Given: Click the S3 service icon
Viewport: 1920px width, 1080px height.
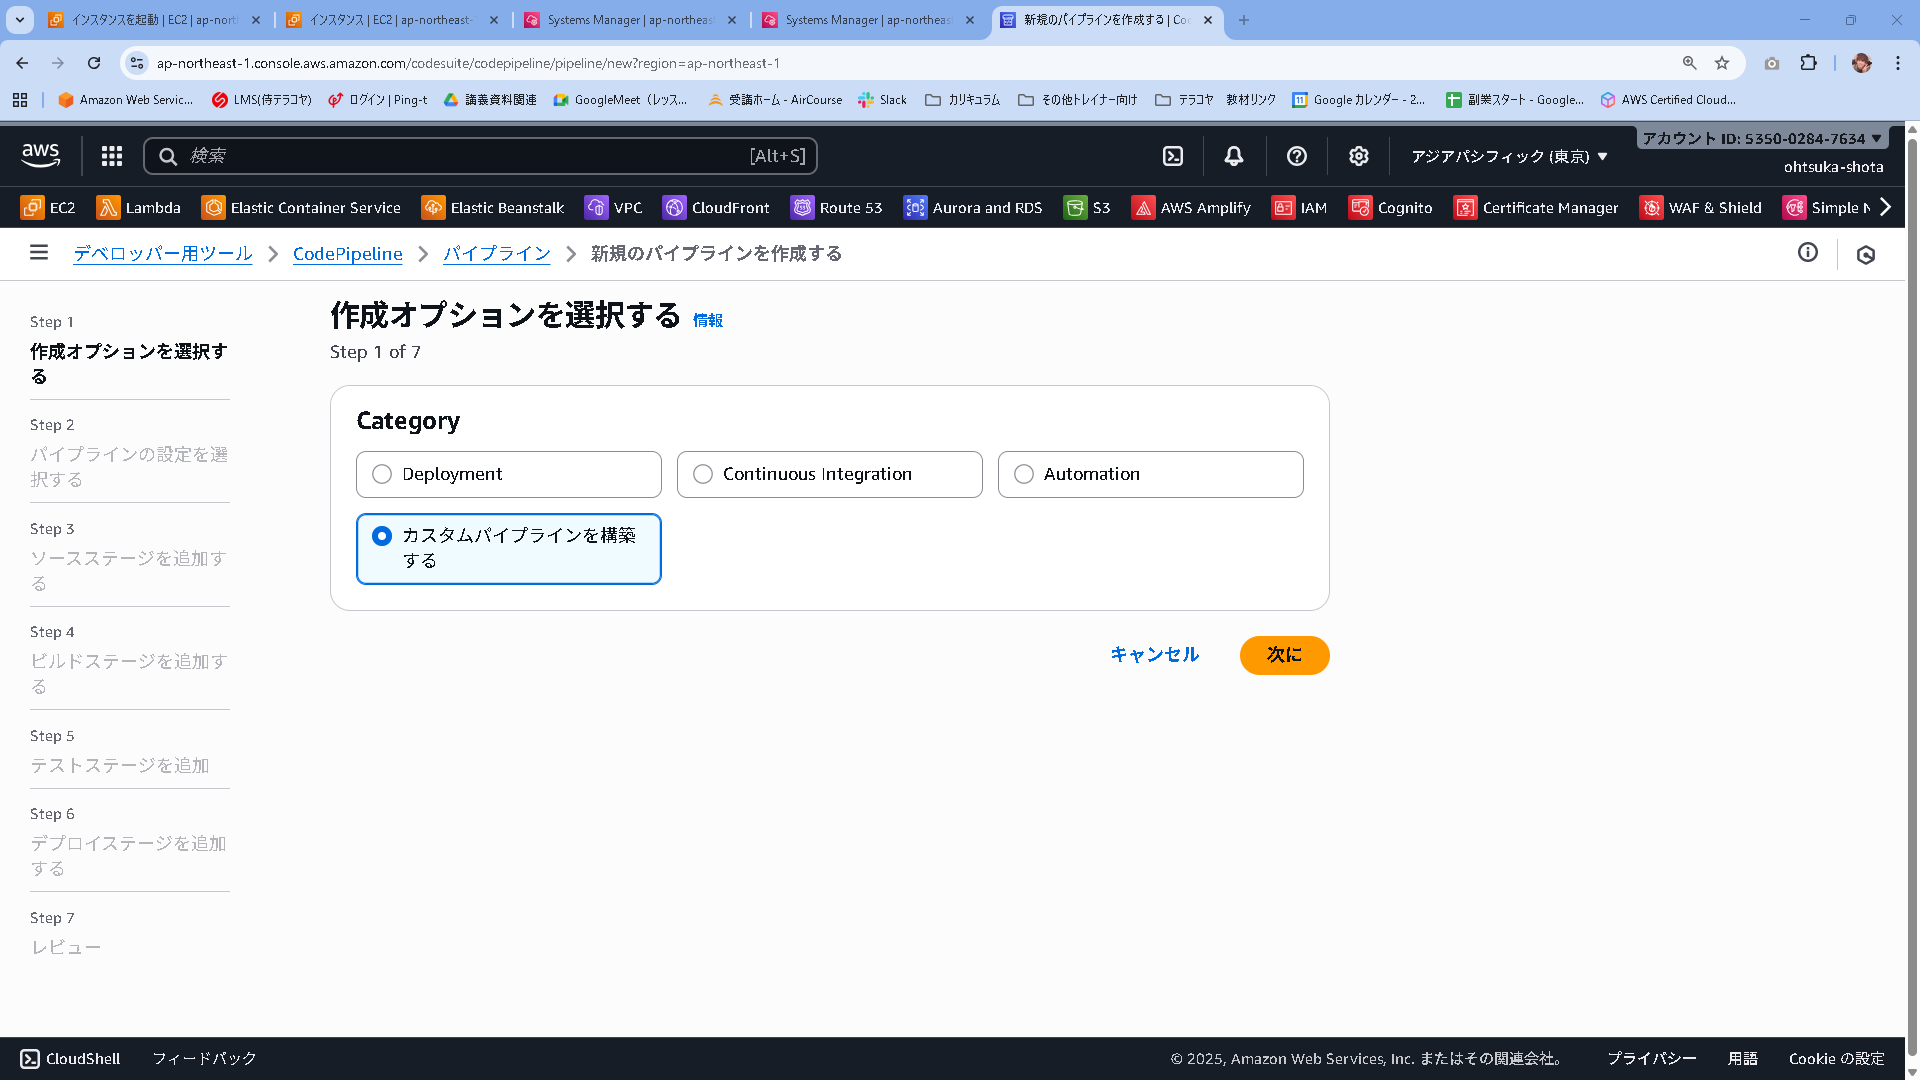Looking at the screenshot, I should coord(1087,207).
